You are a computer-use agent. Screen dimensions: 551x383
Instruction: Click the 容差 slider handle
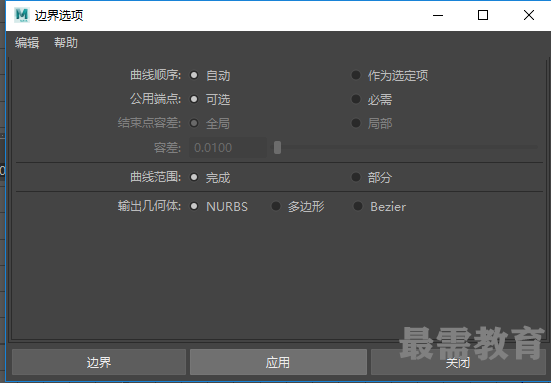(278, 148)
